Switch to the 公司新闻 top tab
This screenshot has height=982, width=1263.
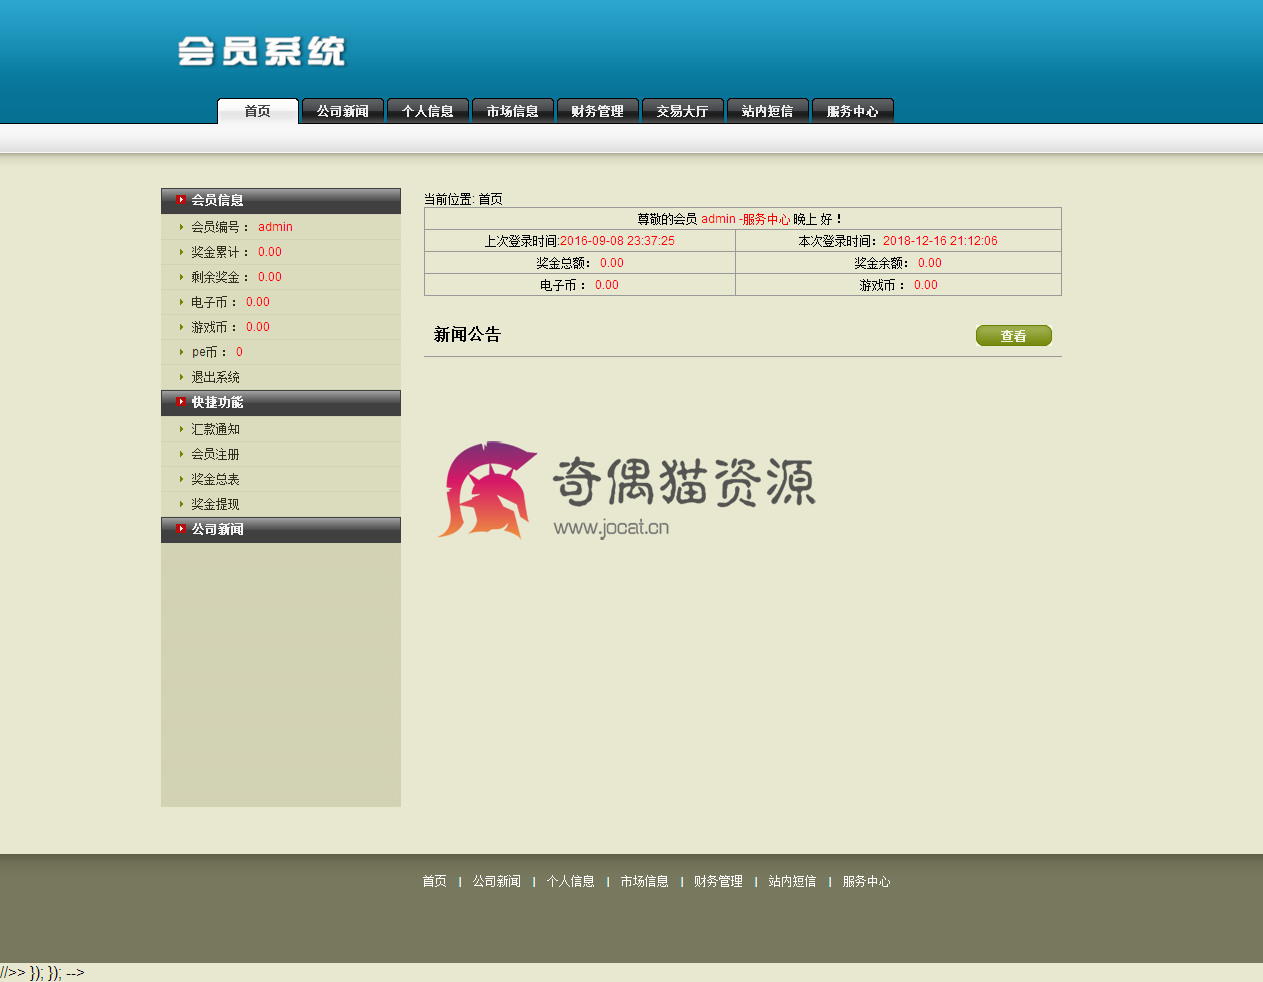(x=343, y=111)
